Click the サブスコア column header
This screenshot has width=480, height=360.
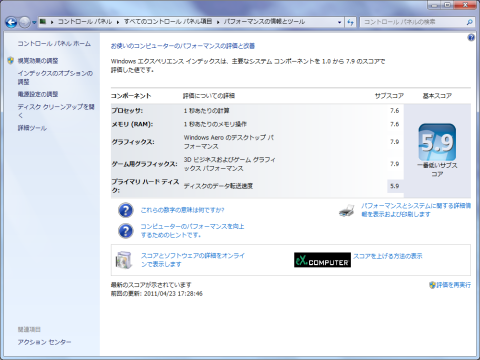[x=389, y=96]
